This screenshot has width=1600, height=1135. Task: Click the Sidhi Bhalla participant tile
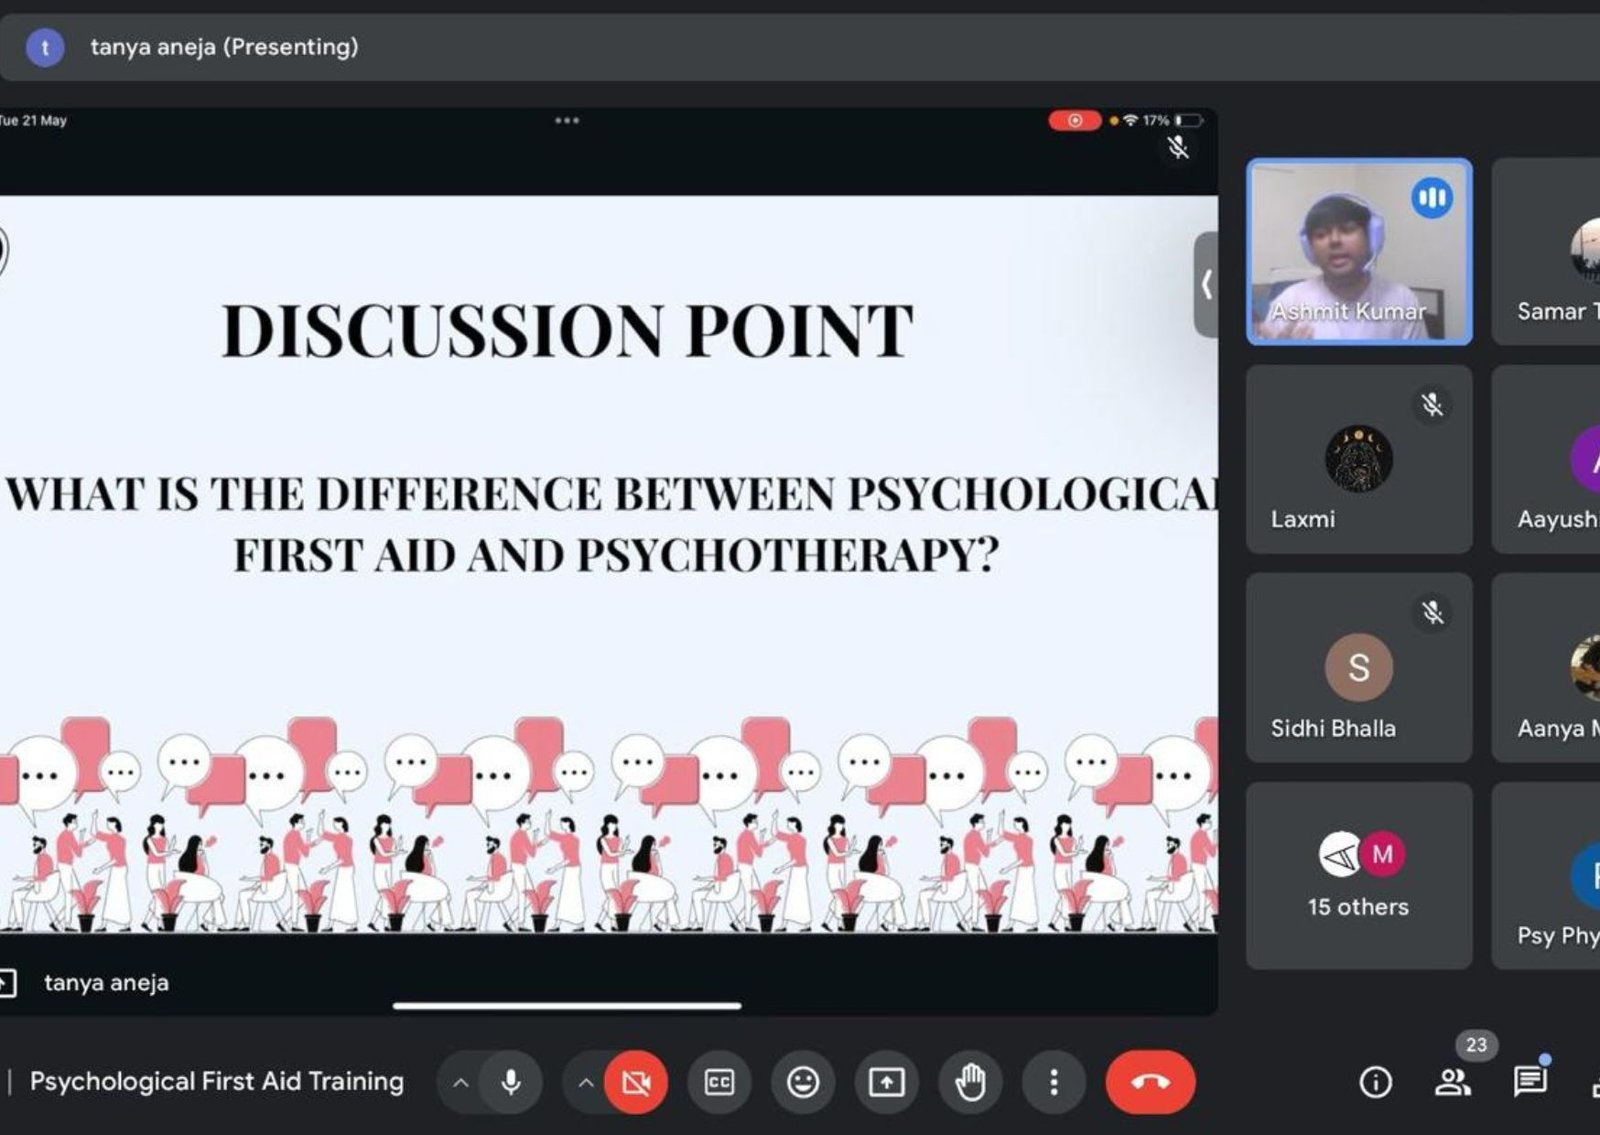click(x=1358, y=667)
